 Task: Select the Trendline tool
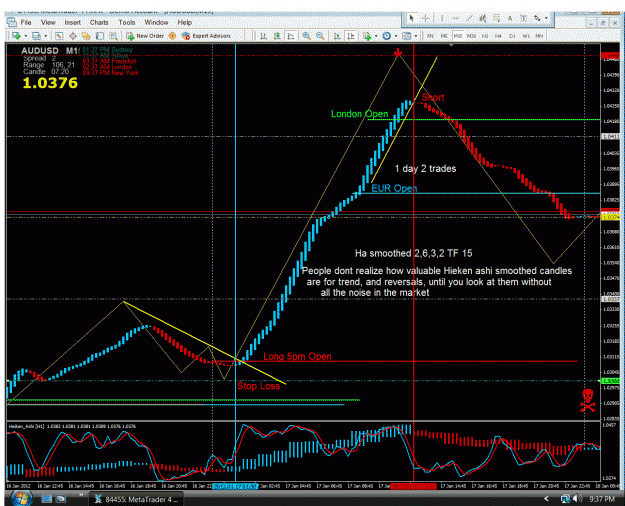[x=469, y=18]
